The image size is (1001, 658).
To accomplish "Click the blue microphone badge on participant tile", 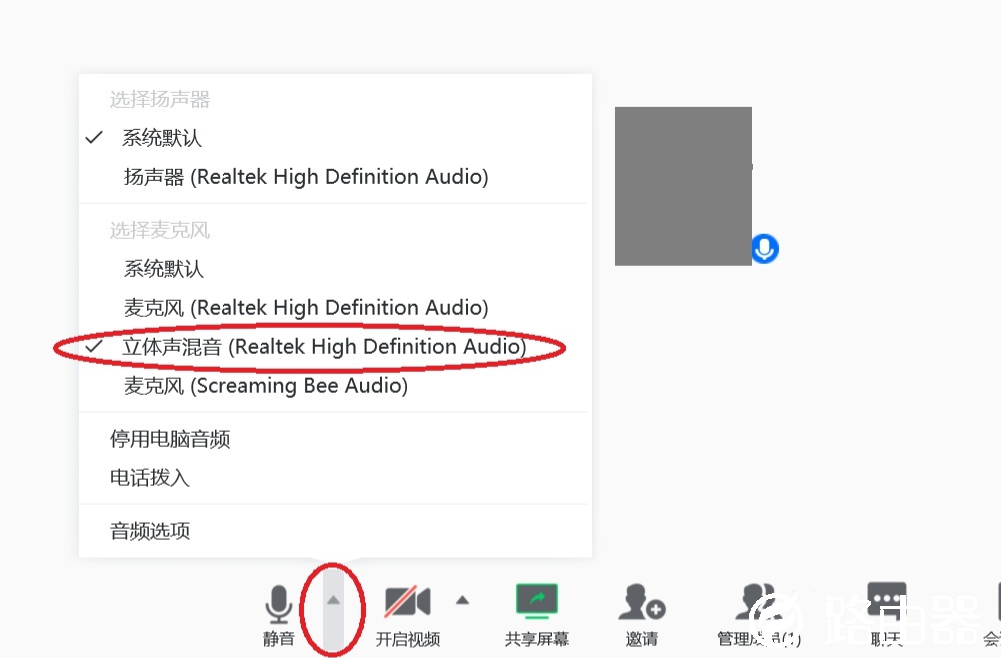I will [765, 249].
